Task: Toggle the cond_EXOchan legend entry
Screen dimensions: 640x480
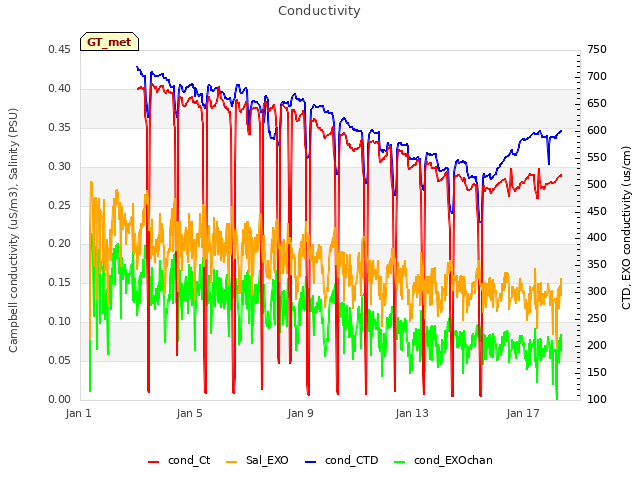Action: pos(443,460)
